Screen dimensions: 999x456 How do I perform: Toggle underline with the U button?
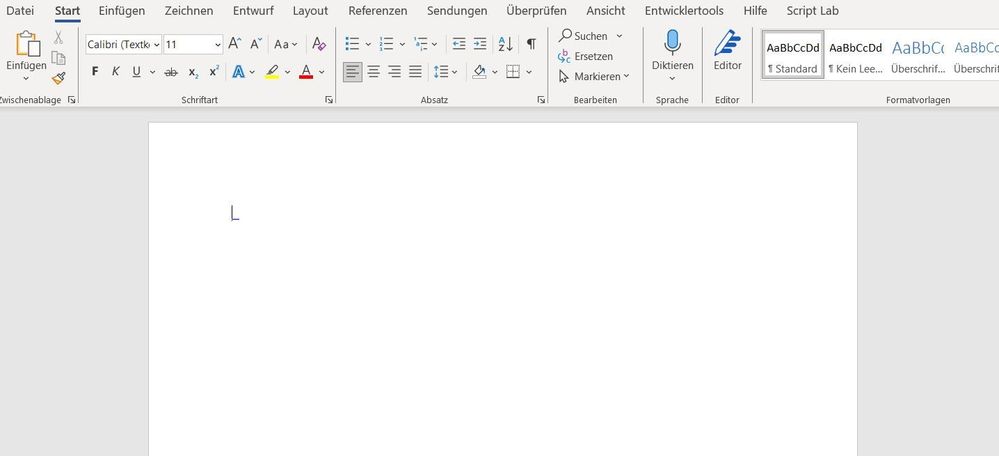coord(136,72)
